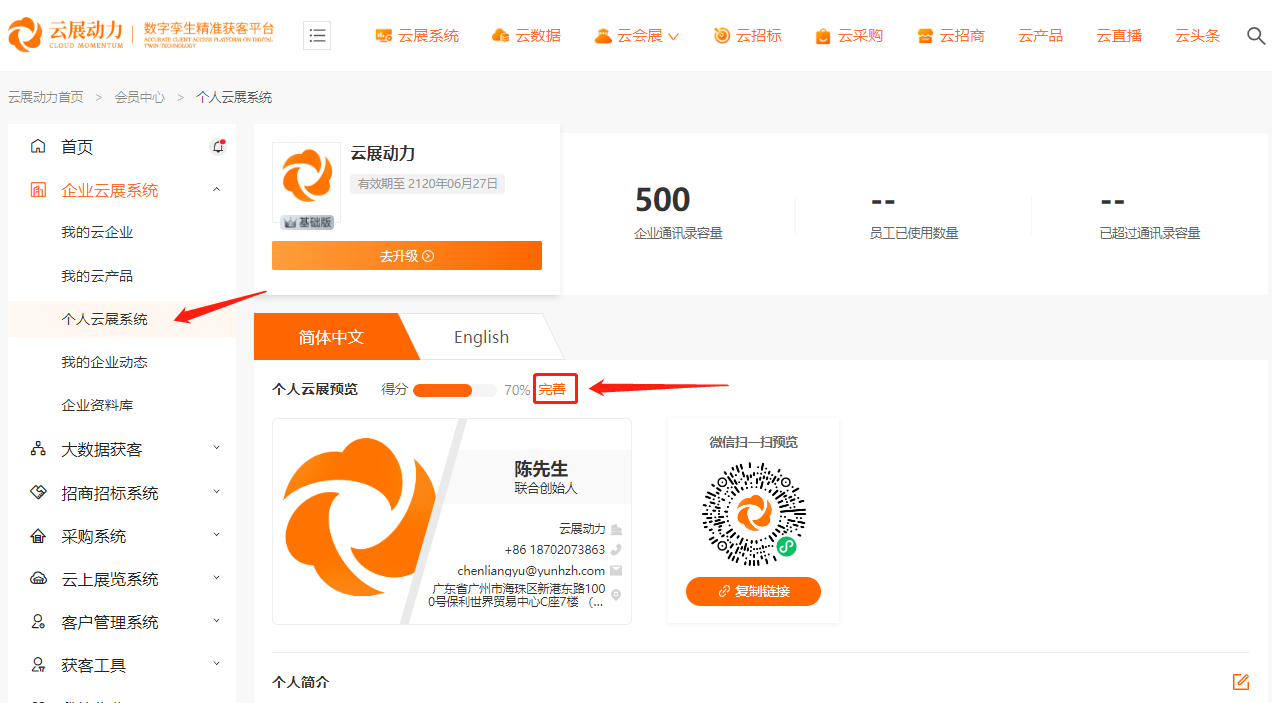Click the phone icon on business card
The height and width of the screenshot is (703, 1272).
(x=616, y=549)
